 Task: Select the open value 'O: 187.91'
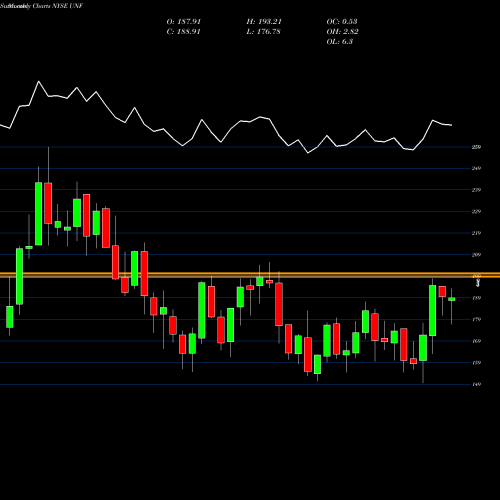click(x=184, y=22)
